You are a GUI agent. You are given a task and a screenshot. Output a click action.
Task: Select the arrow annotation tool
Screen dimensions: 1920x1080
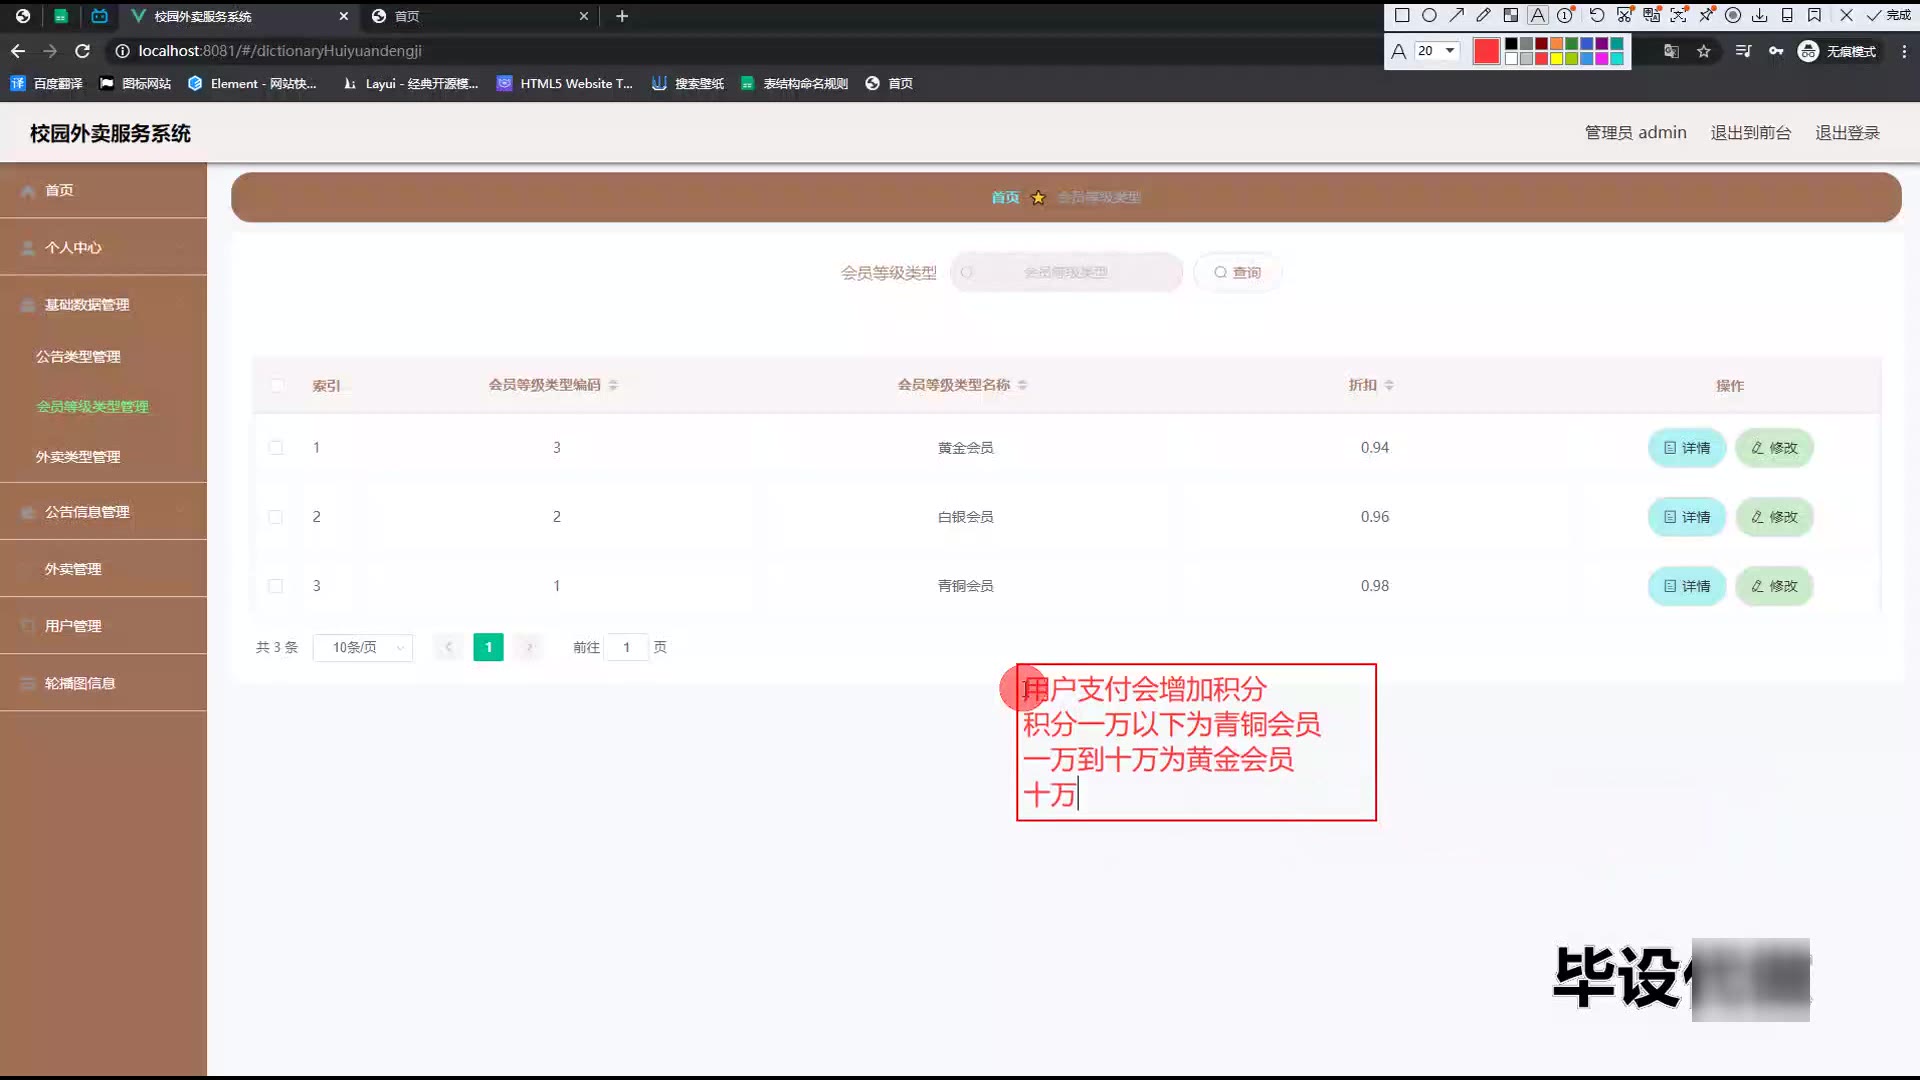(1457, 15)
